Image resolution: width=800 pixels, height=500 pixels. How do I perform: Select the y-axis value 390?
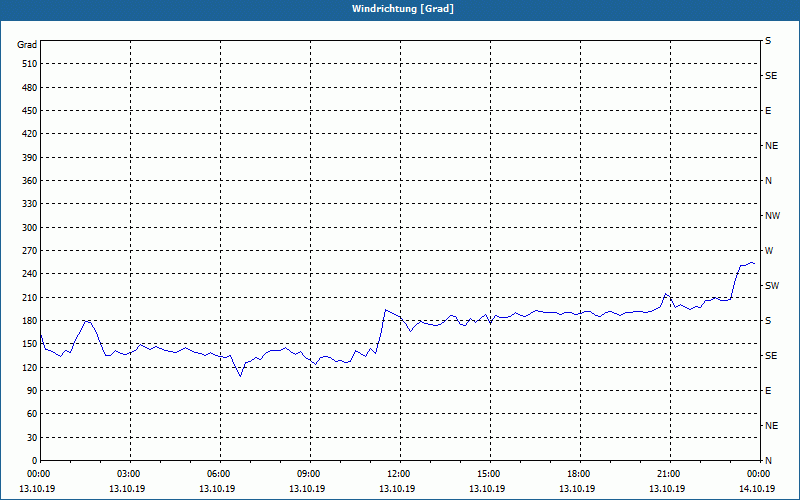30,158
